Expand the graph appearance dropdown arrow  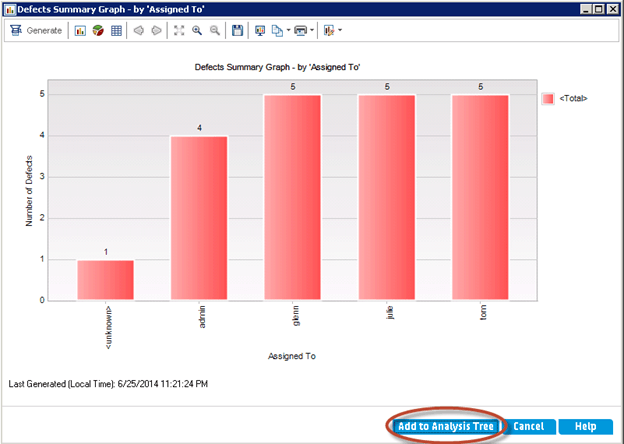point(340,31)
